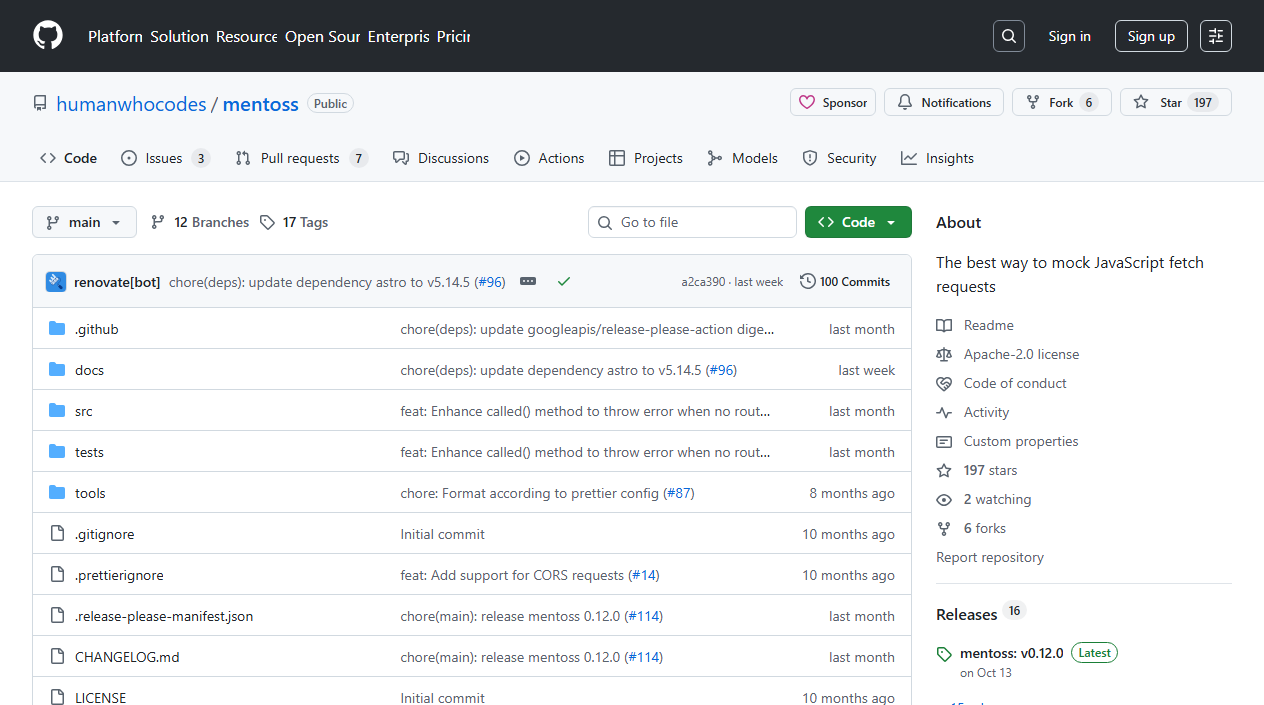1264x705 pixels.
Task: Click the tools folder icon
Action: [57, 493]
